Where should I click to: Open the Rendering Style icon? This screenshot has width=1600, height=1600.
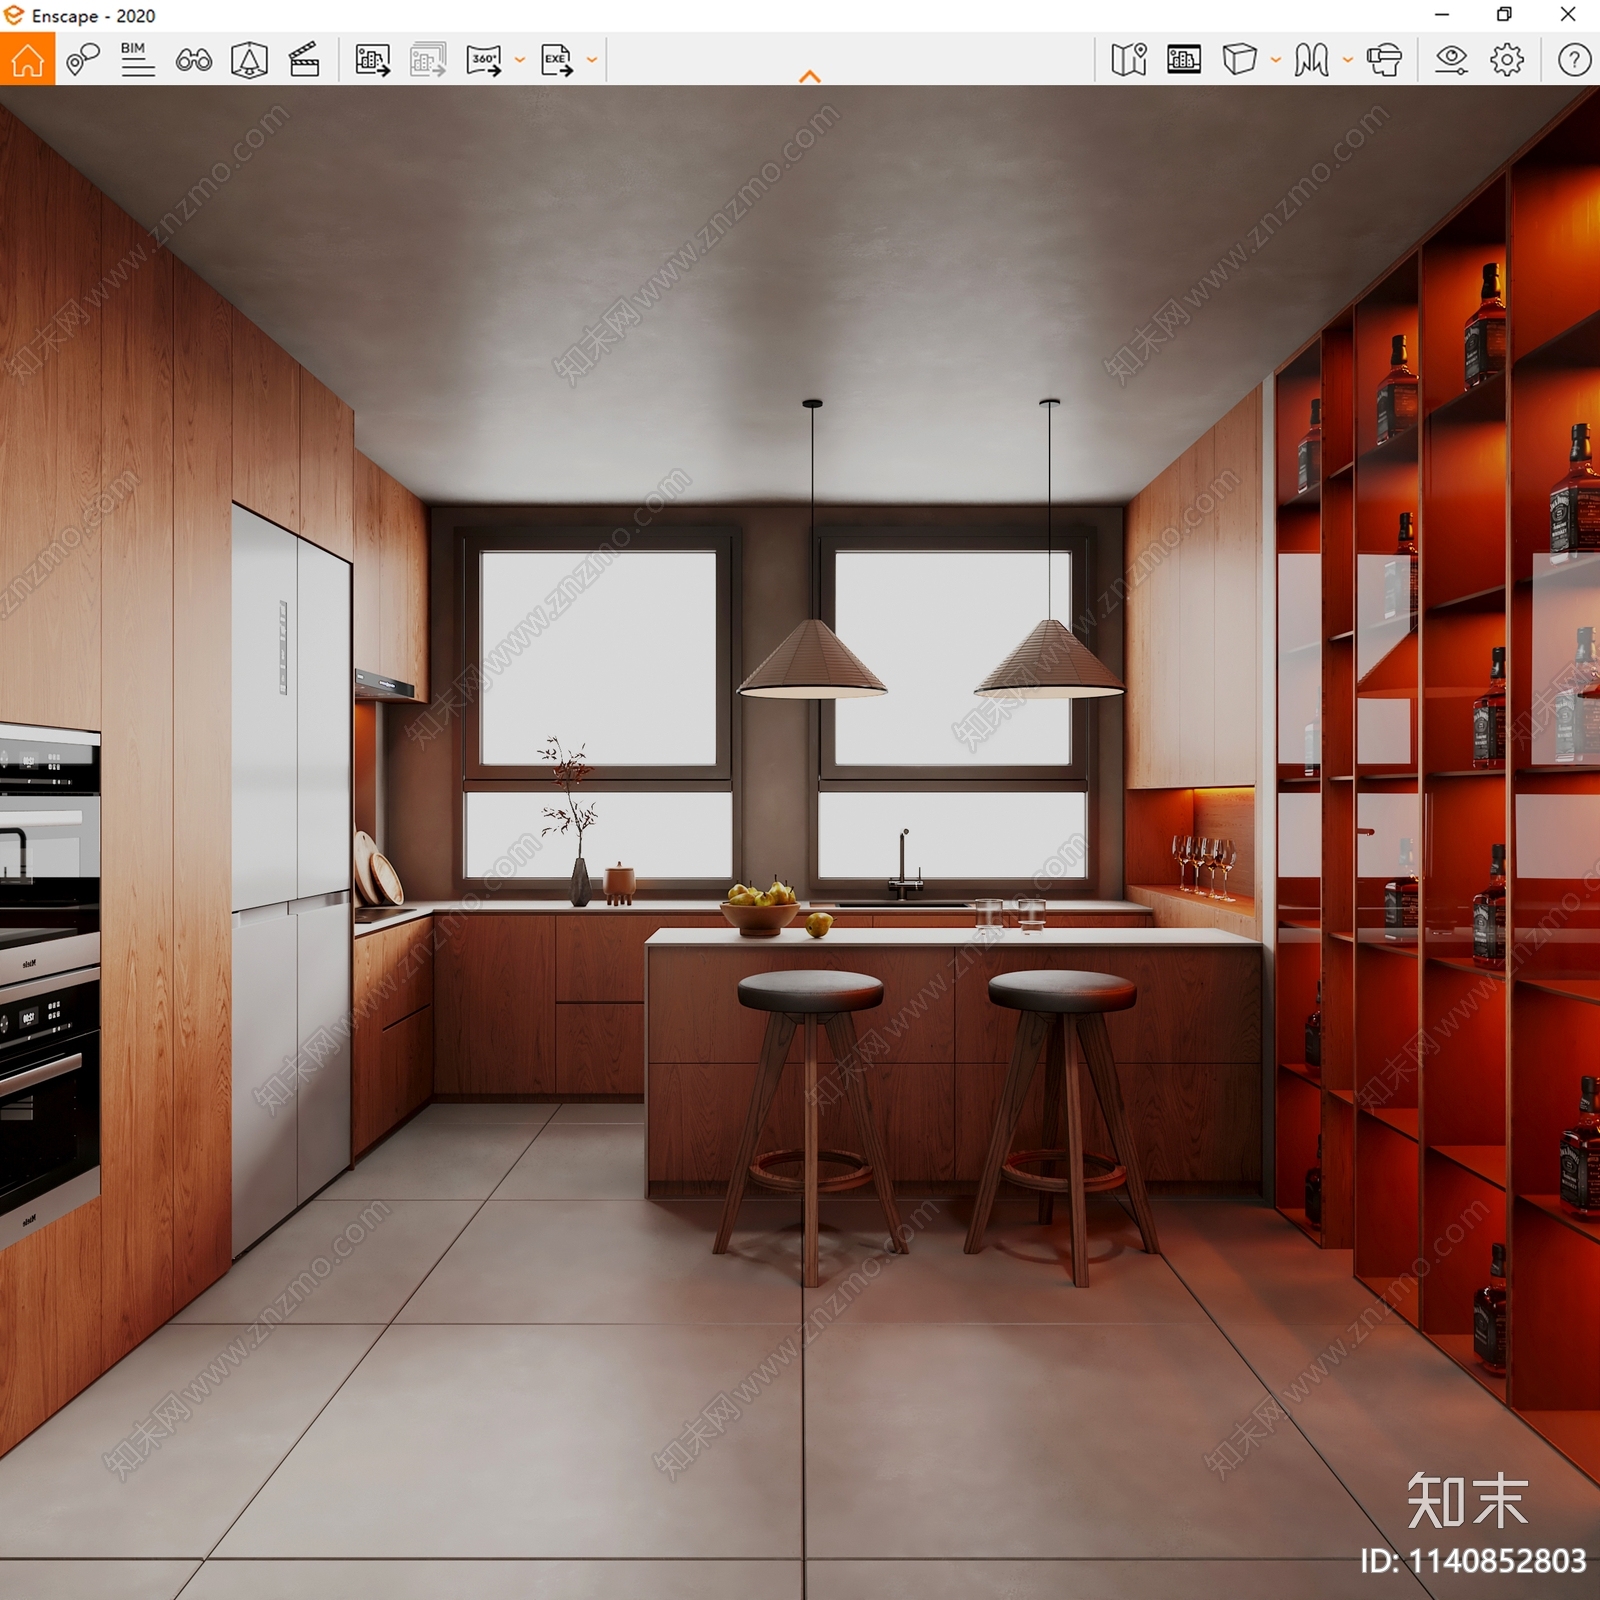[x=1312, y=60]
